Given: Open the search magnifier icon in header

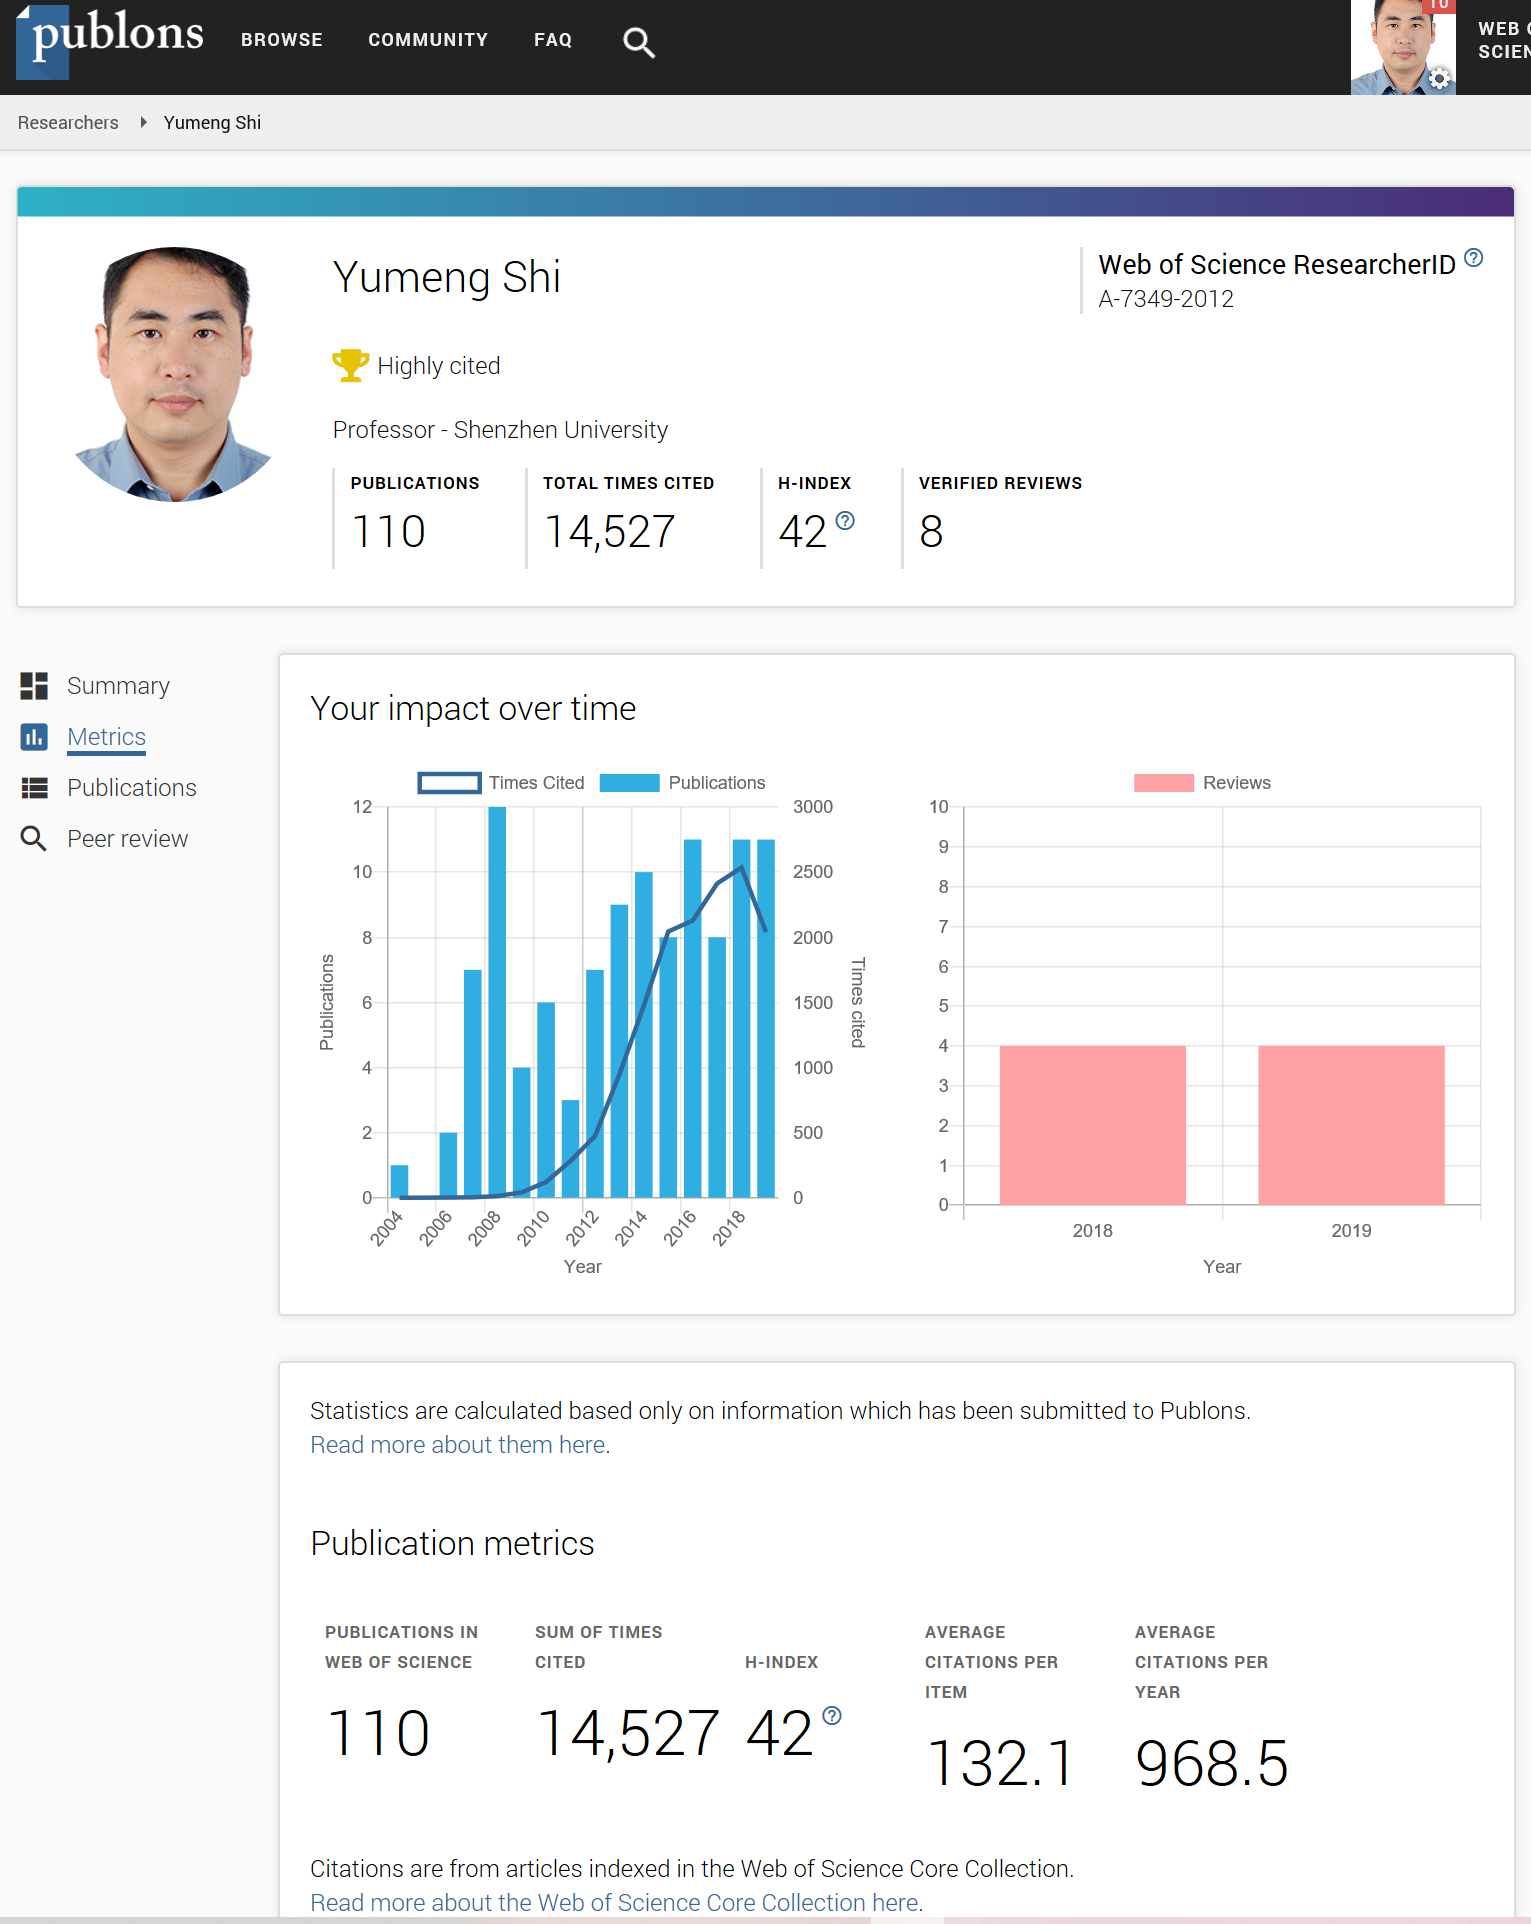Looking at the screenshot, I should [639, 42].
